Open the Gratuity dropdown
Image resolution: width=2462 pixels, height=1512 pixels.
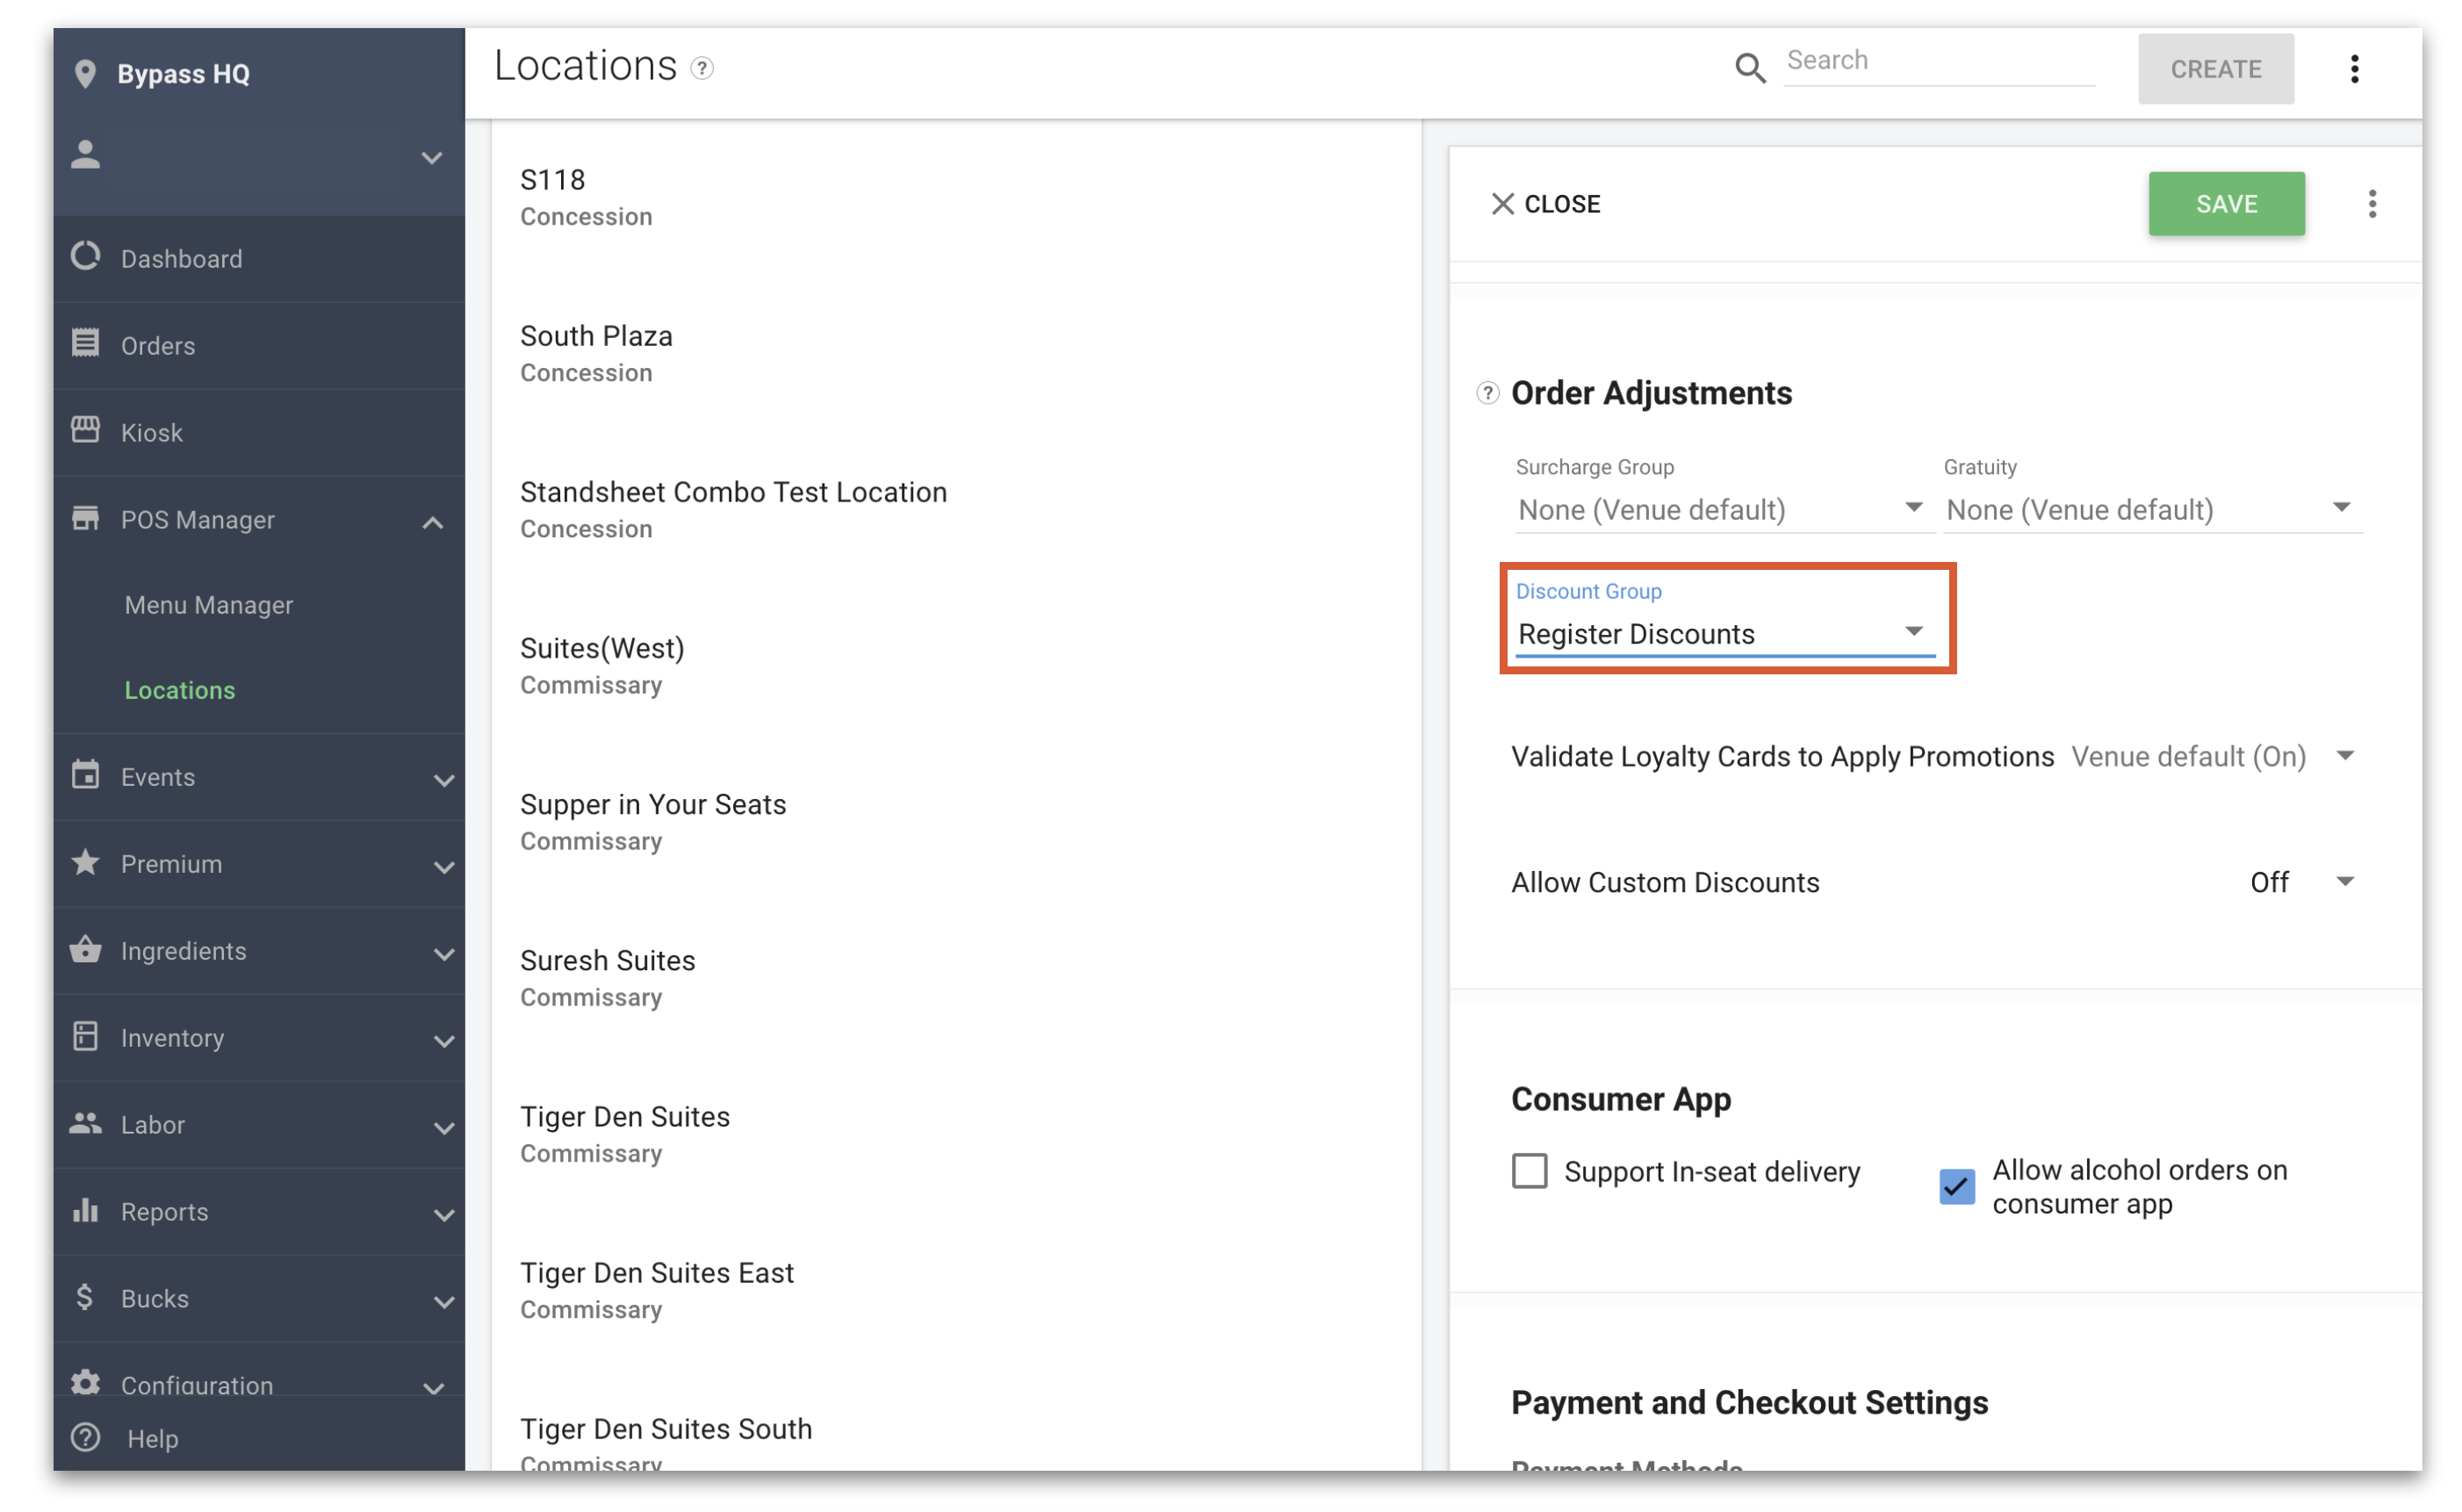pyautogui.click(x=2150, y=510)
